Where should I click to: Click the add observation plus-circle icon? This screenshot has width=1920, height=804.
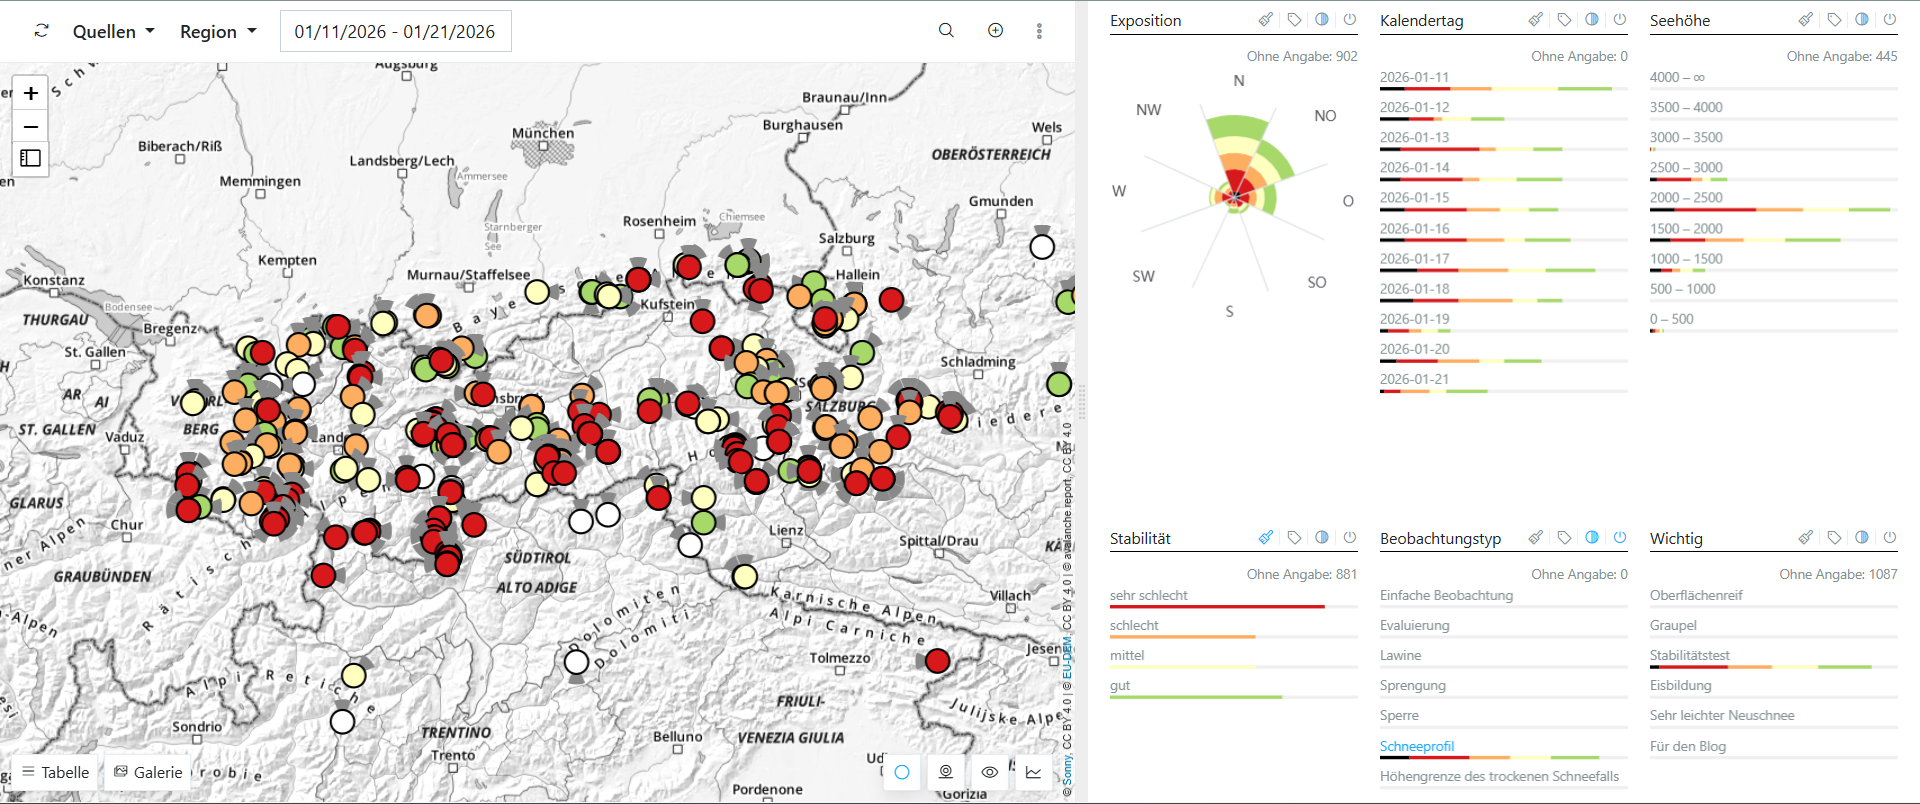tap(995, 31)
